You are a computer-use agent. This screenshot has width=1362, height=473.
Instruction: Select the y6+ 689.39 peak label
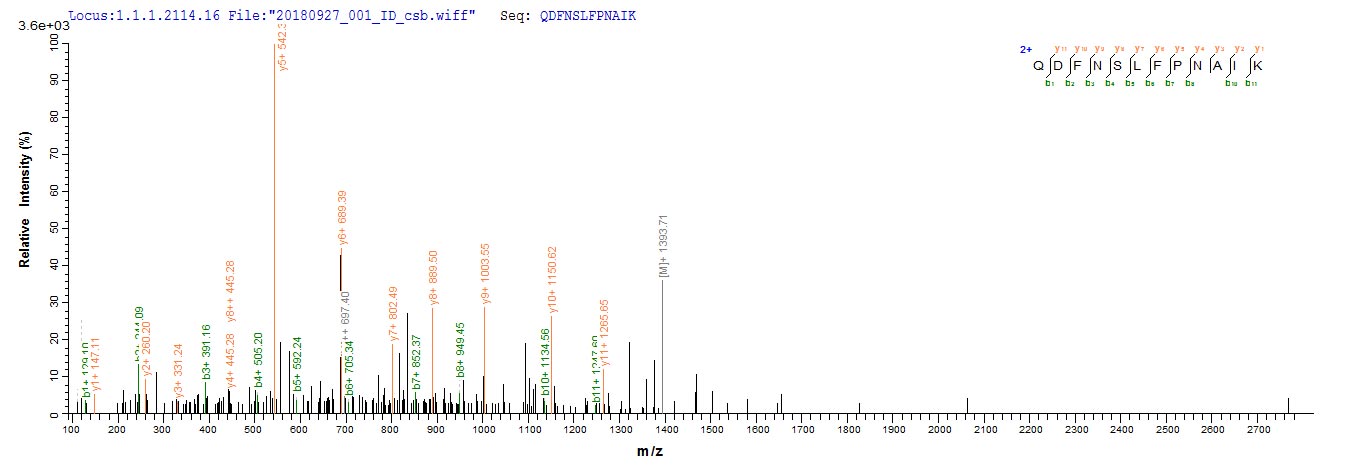(343, 217)
